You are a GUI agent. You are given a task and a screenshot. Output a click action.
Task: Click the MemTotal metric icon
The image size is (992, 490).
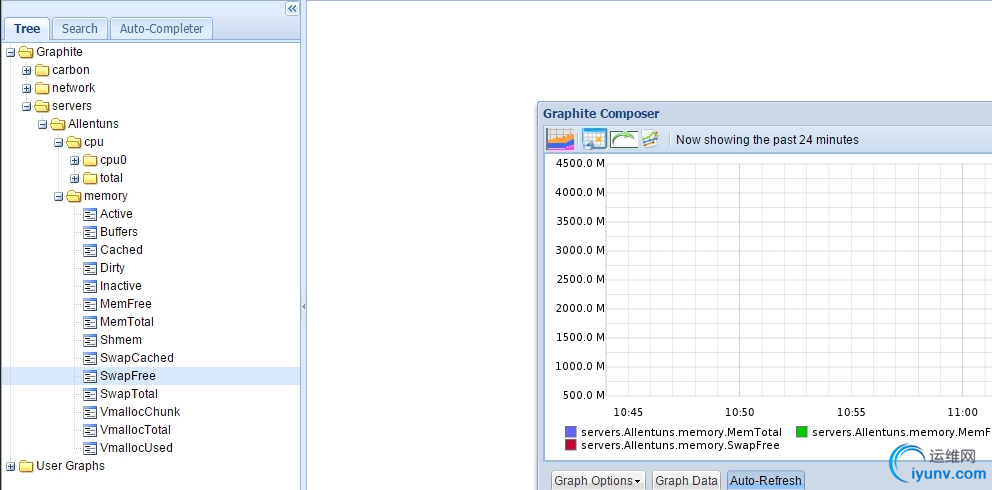(90, 322)
